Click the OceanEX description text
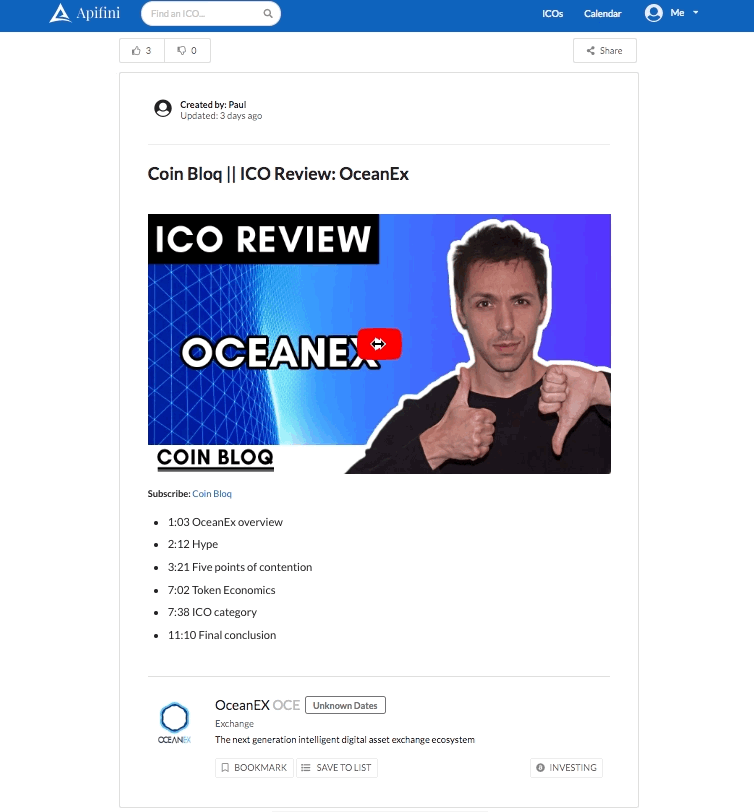 pyautogui.click(x=345, y=740)
